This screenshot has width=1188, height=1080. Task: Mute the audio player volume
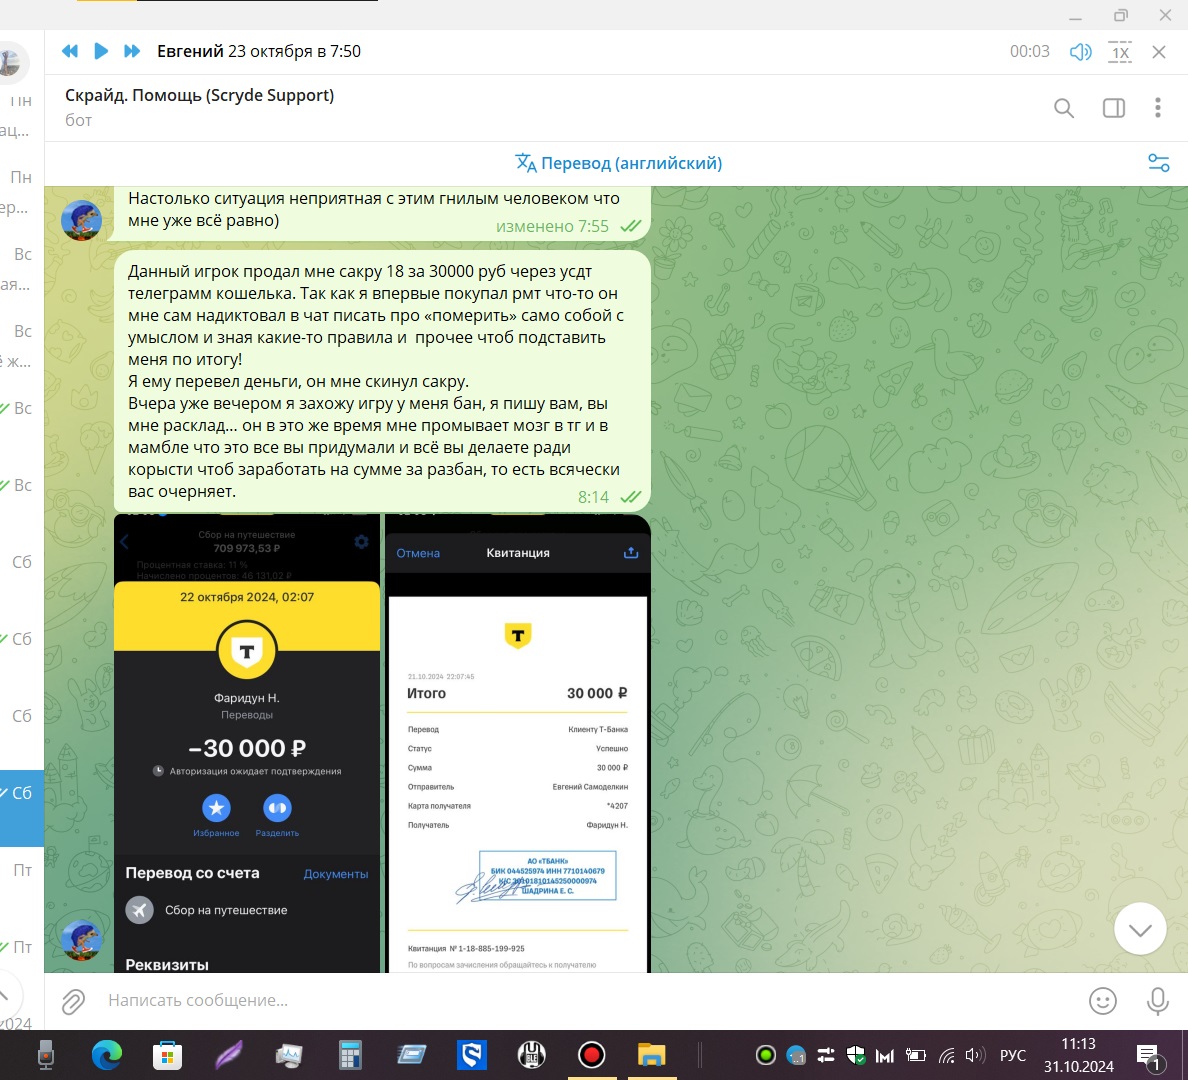pyautogui.click(x=1080, y=52)
